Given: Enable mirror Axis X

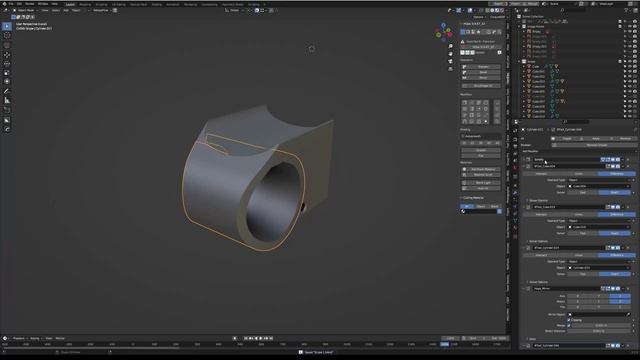Looking at the screenshot, I should [578, 296].
